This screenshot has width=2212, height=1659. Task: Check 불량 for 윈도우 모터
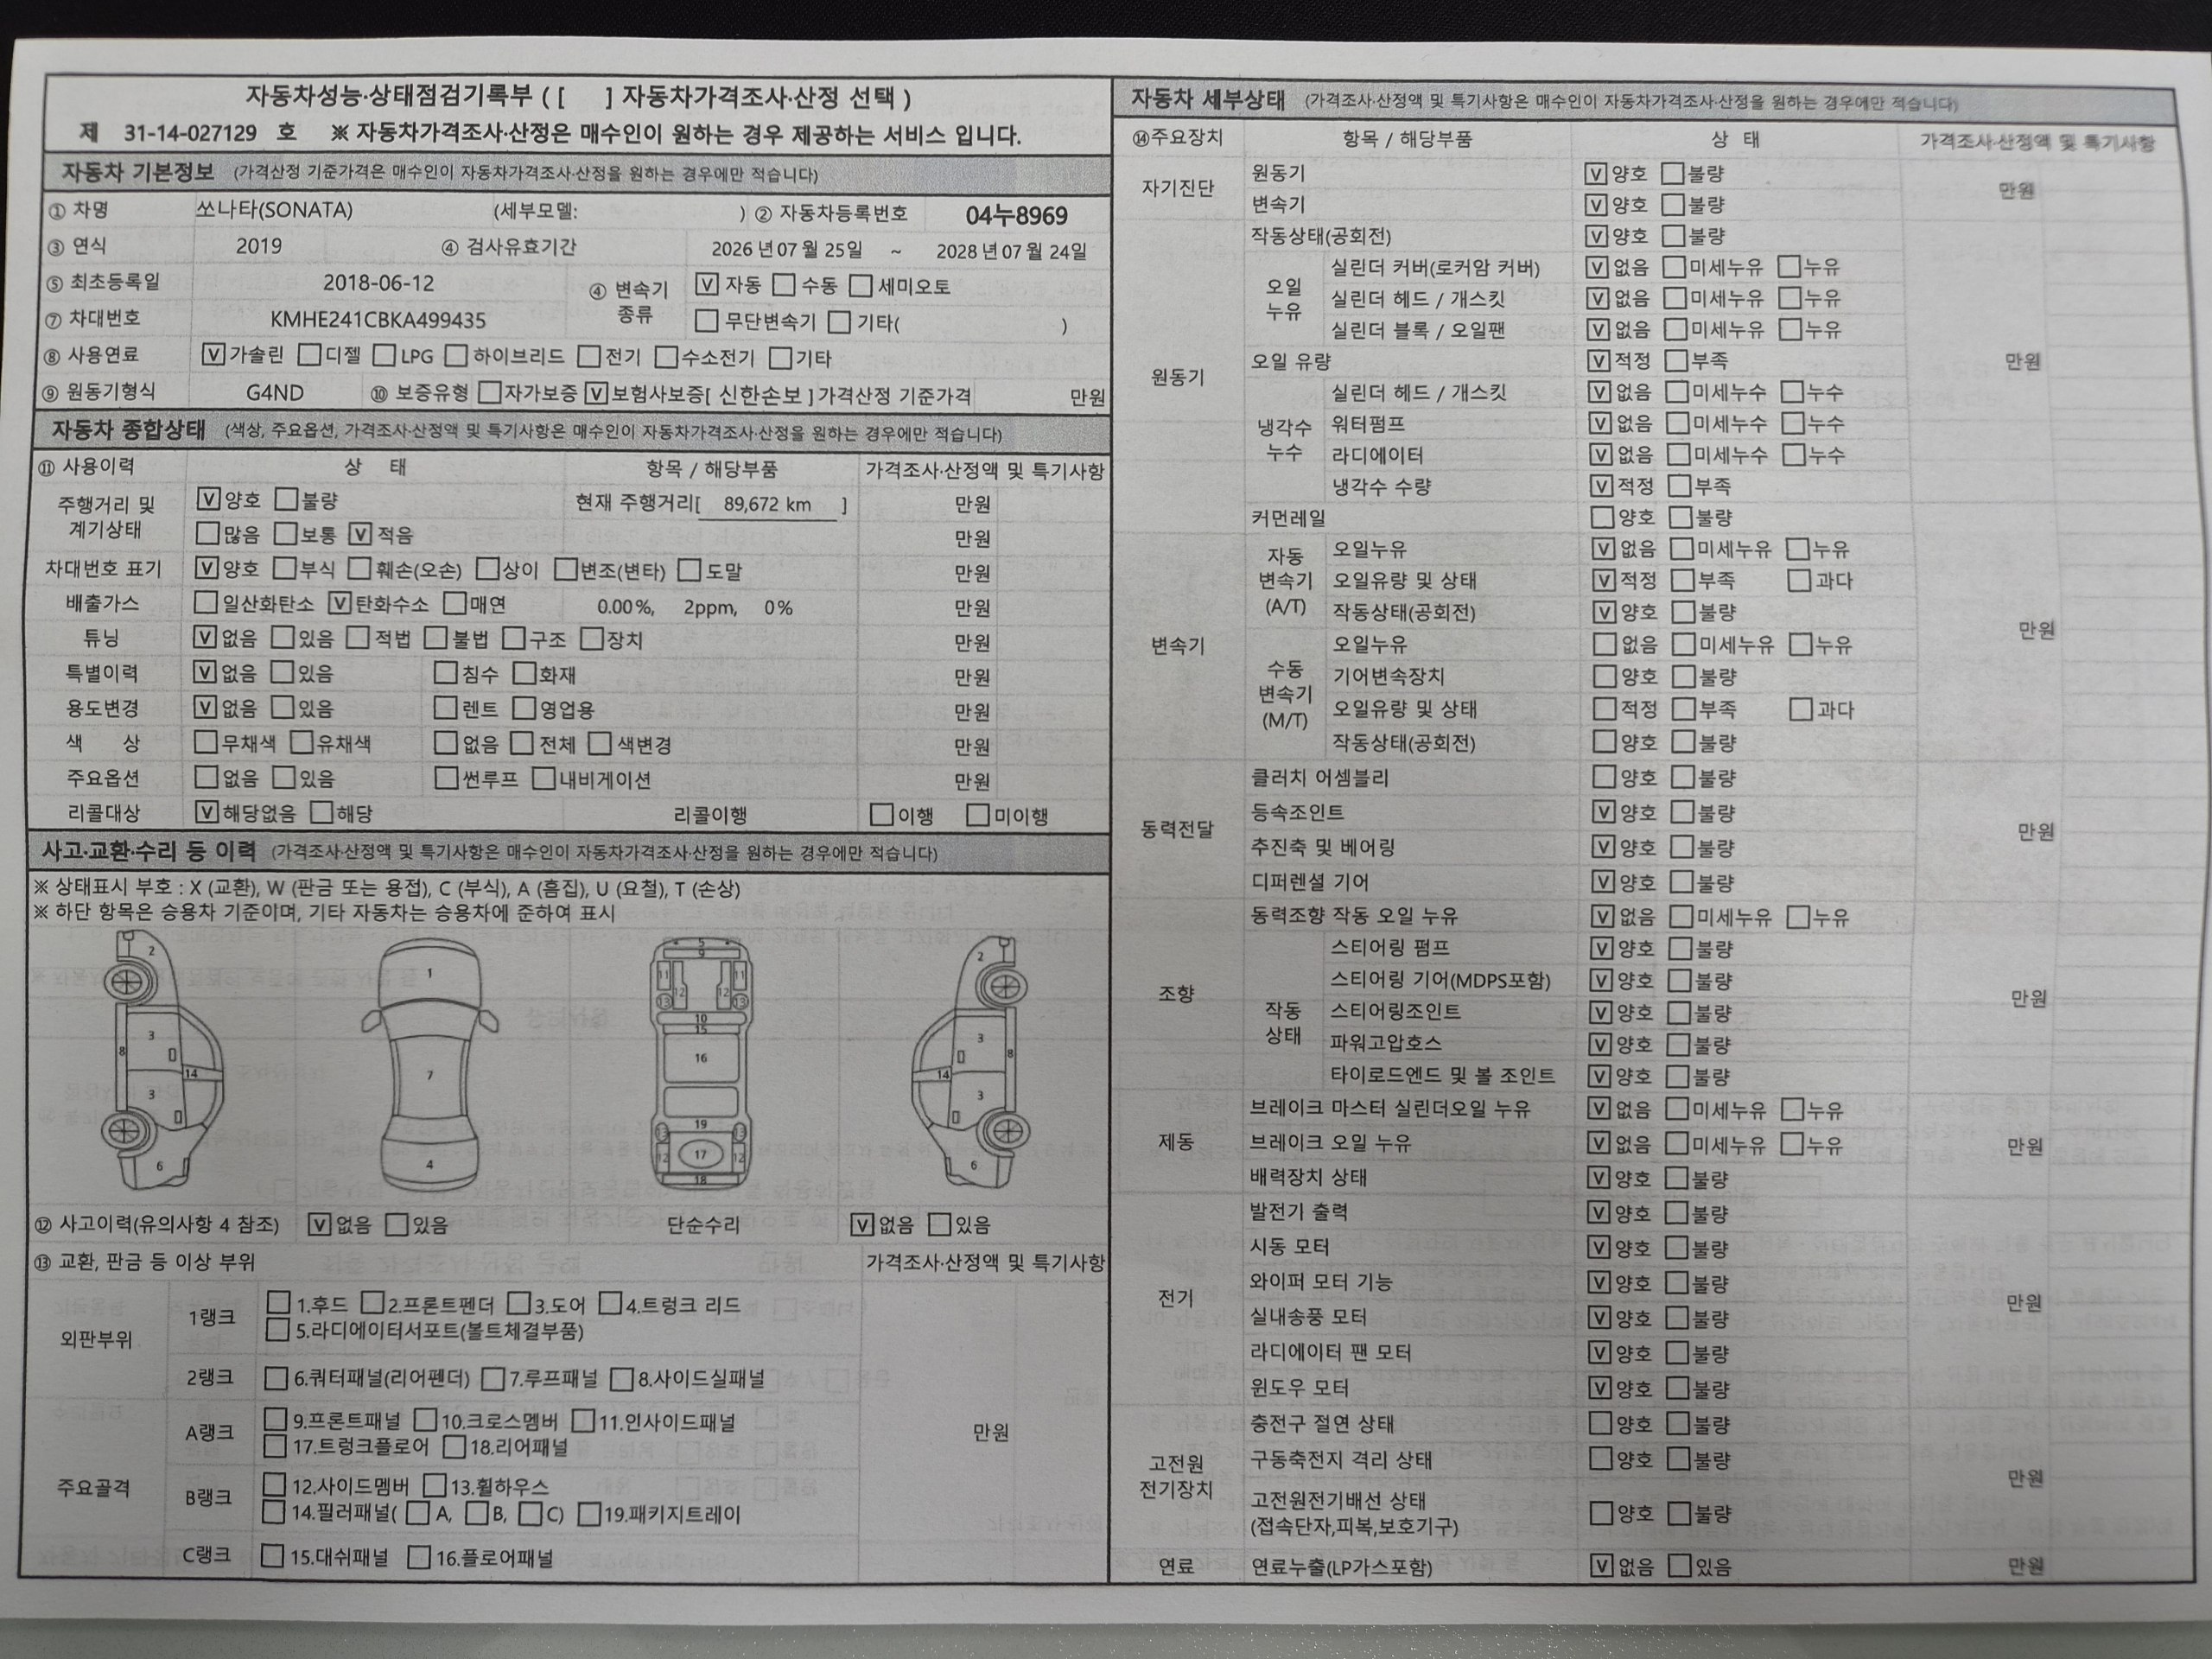point(1679,1388)
